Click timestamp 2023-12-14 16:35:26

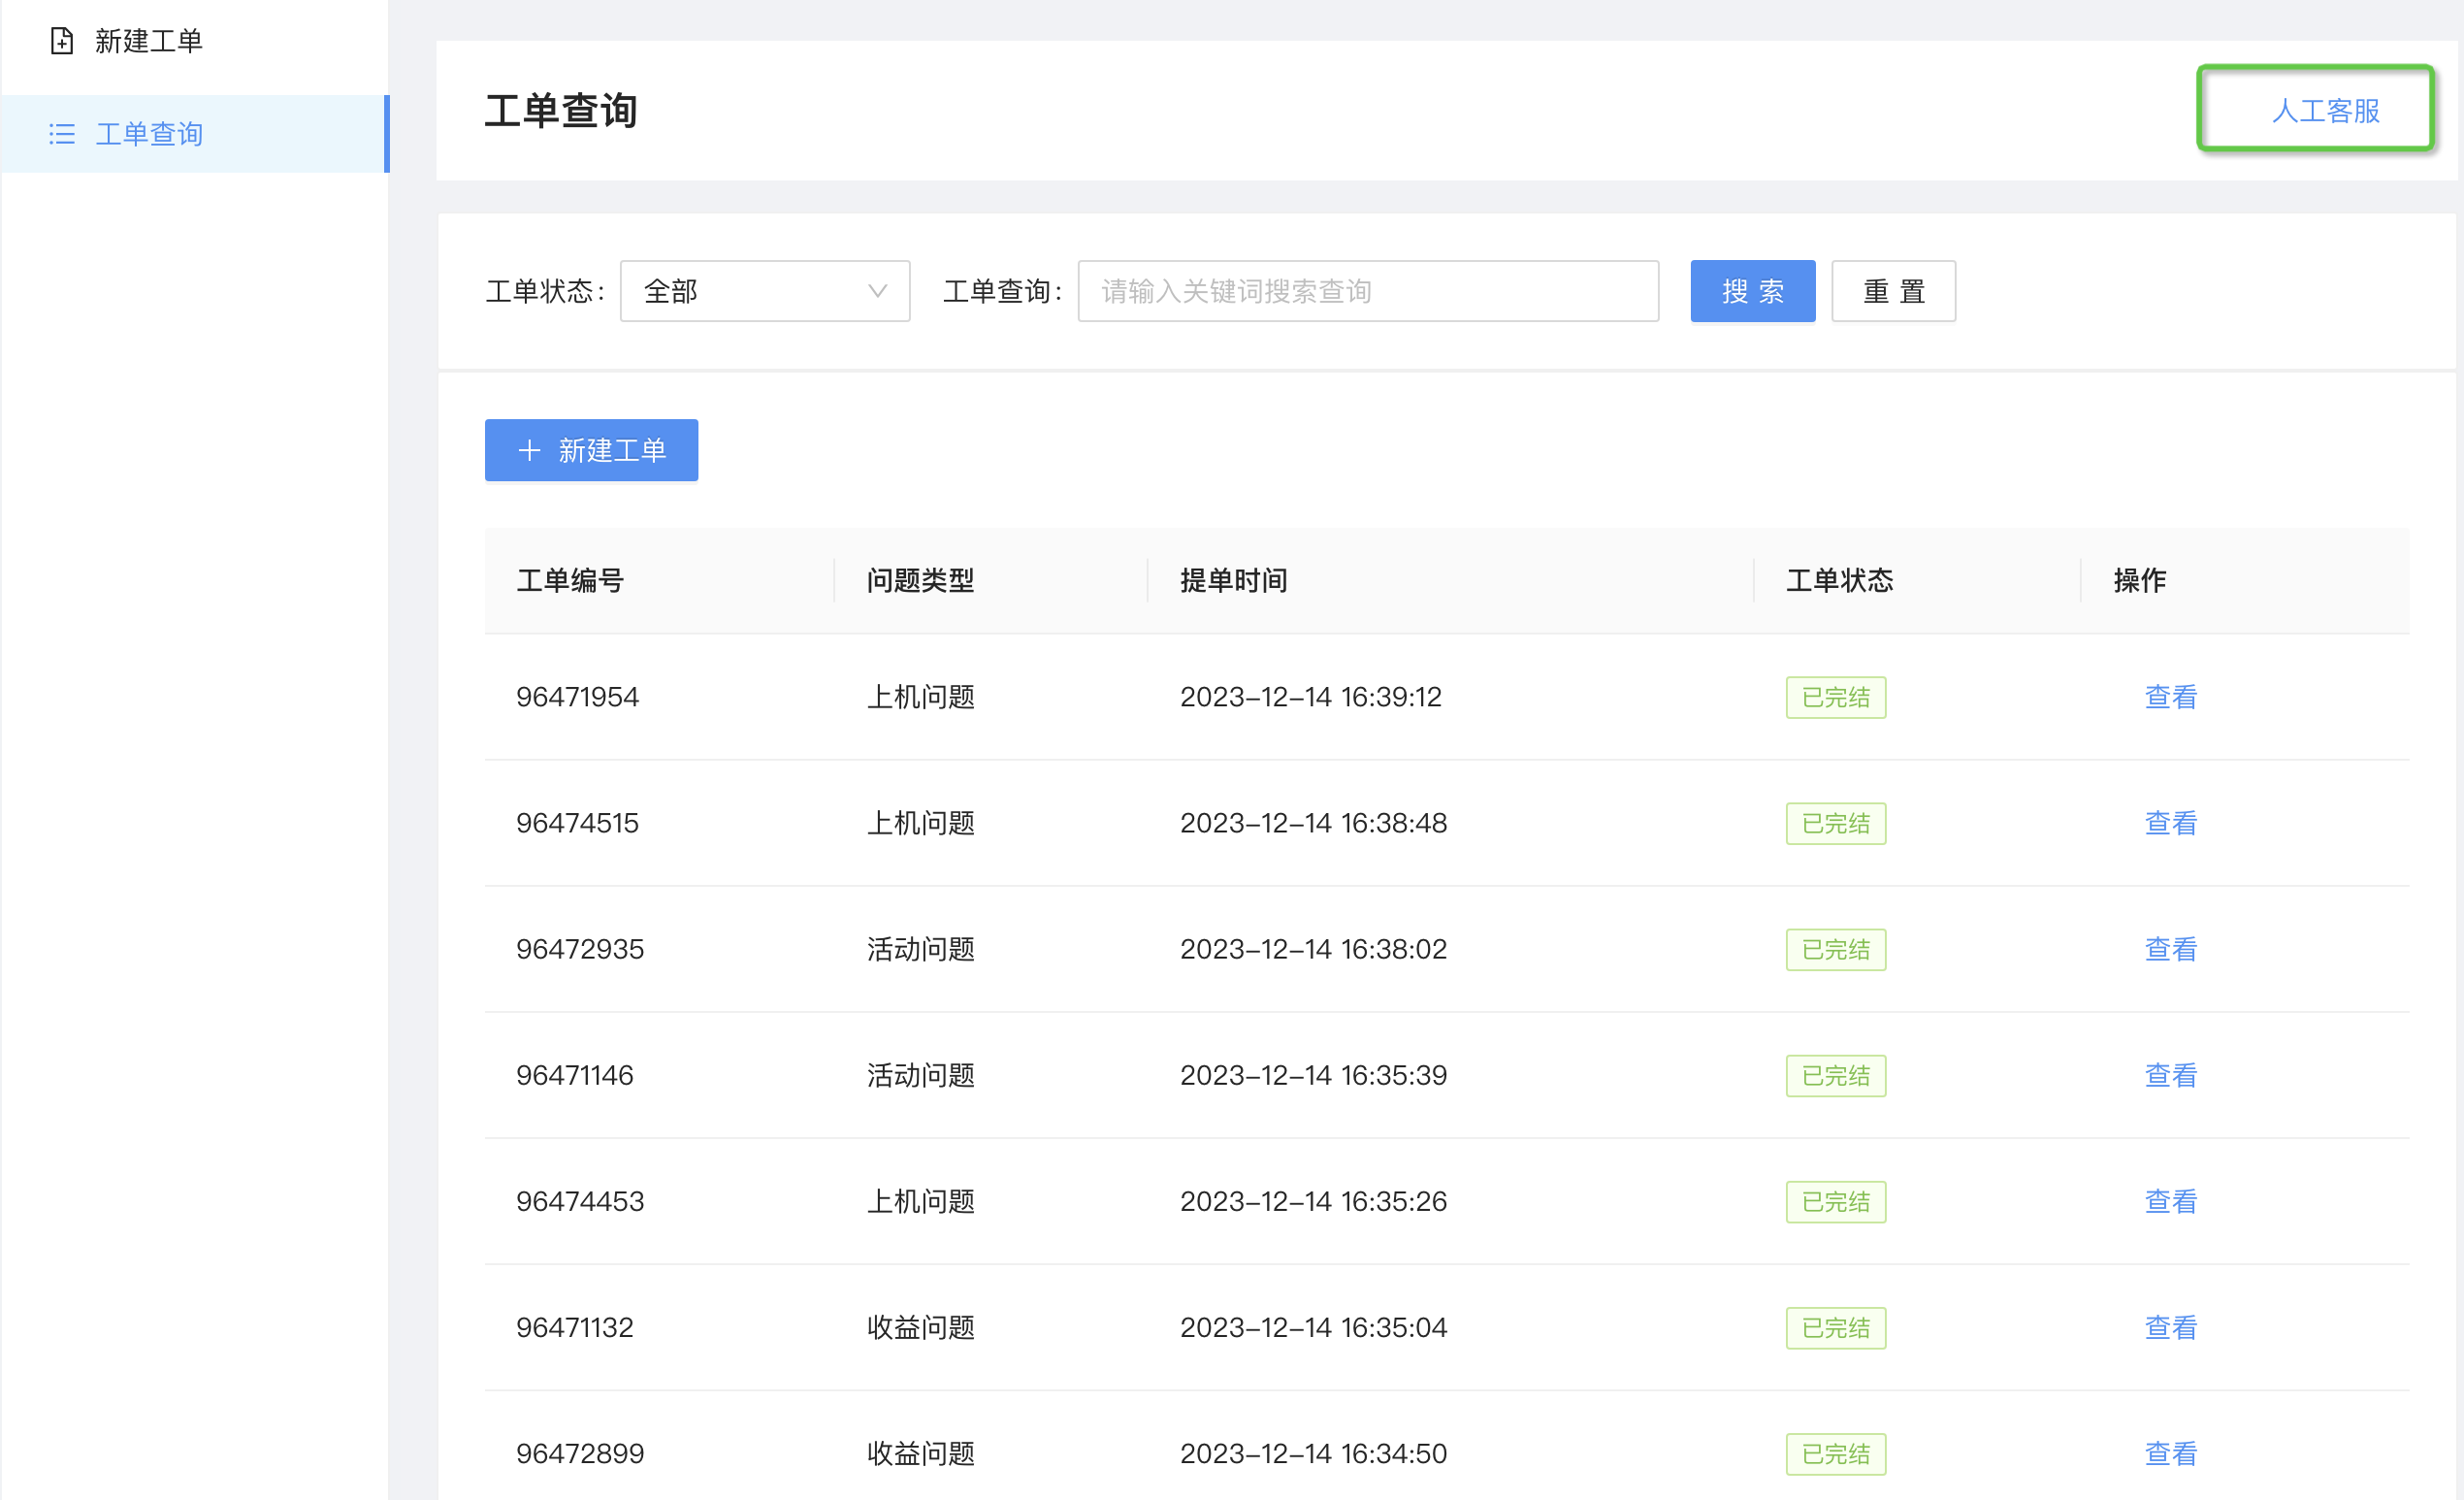pyautogui.click(x=1313, y=1201)
